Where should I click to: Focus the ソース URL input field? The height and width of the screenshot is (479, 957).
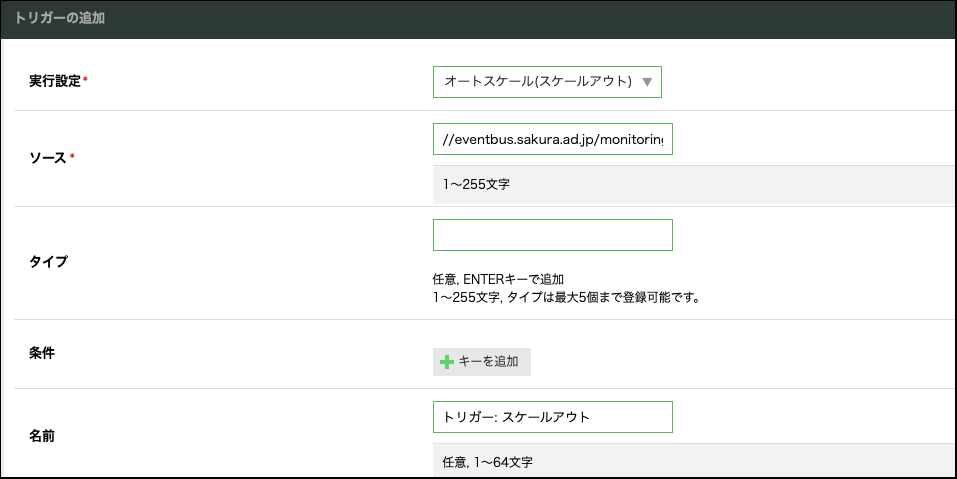[x=552, y=140]
